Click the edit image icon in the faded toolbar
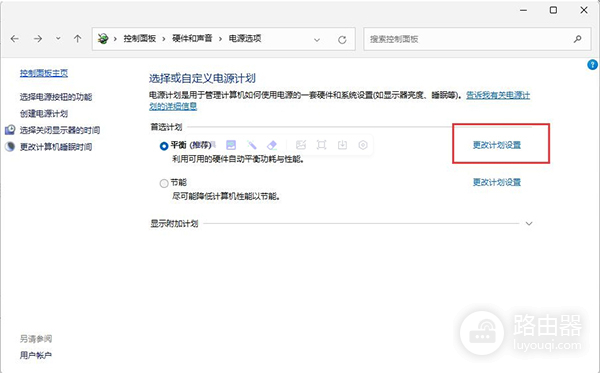This screenshot has height=373, width=600. (x=301, y=145)
